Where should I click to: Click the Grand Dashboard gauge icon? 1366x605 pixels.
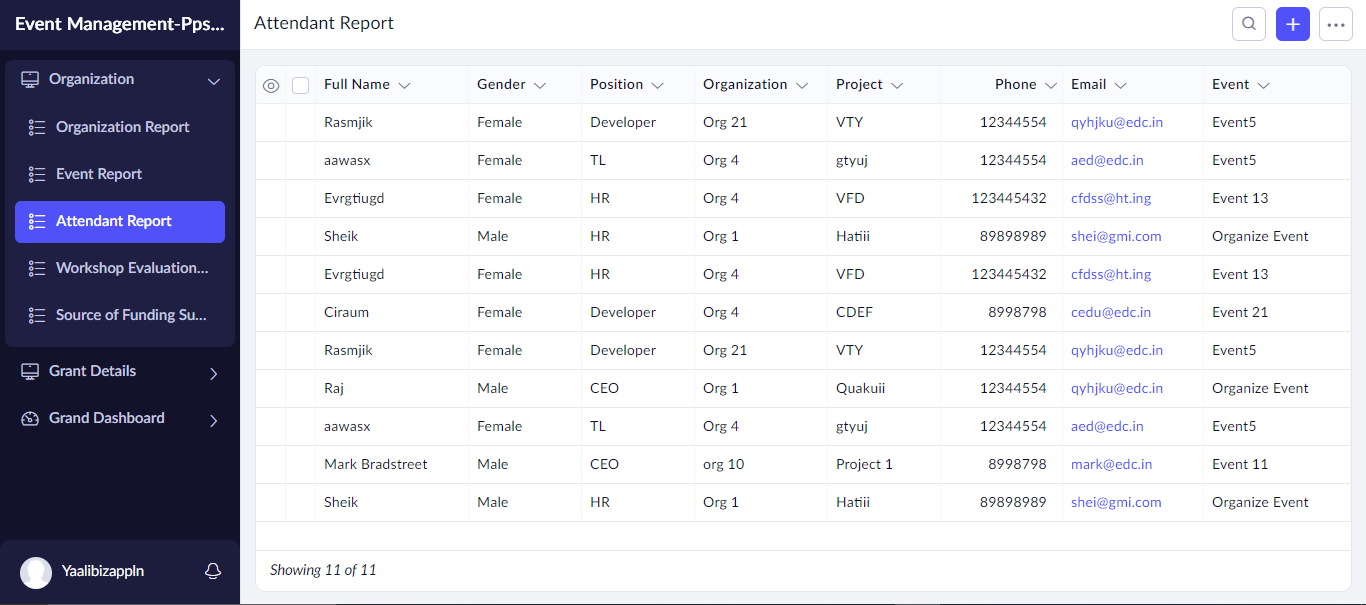[x=30, y=419]
